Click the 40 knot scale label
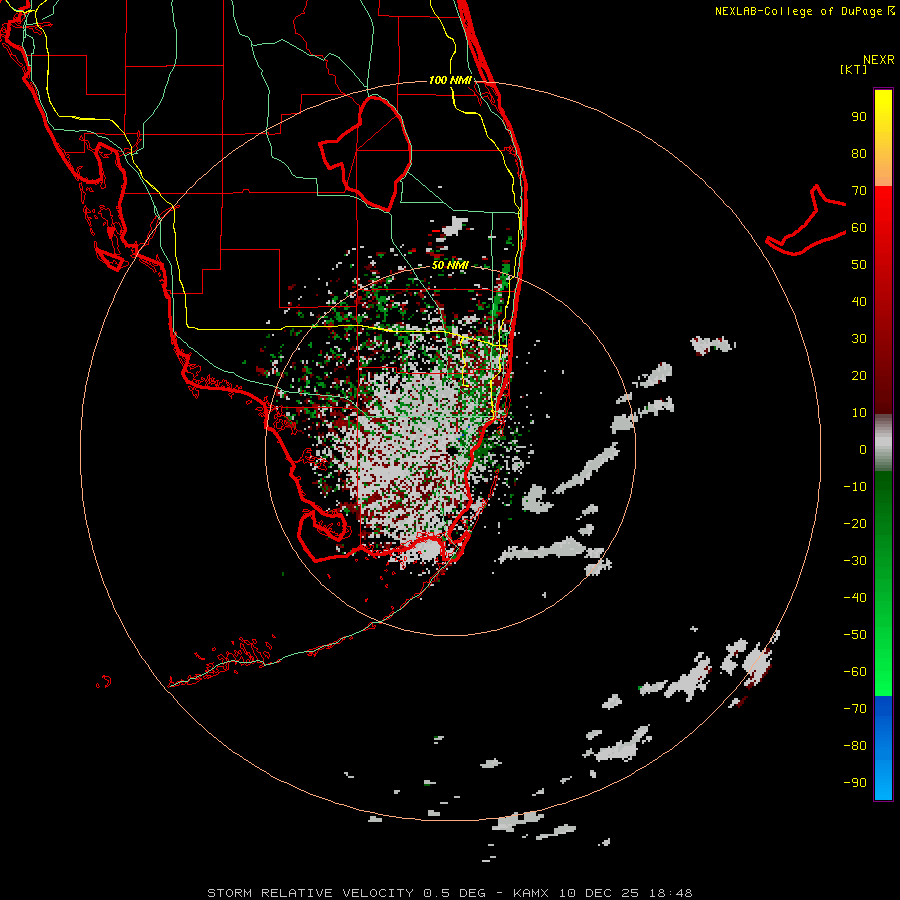Screen dimensions: 900x900 [x=859, y=302]
